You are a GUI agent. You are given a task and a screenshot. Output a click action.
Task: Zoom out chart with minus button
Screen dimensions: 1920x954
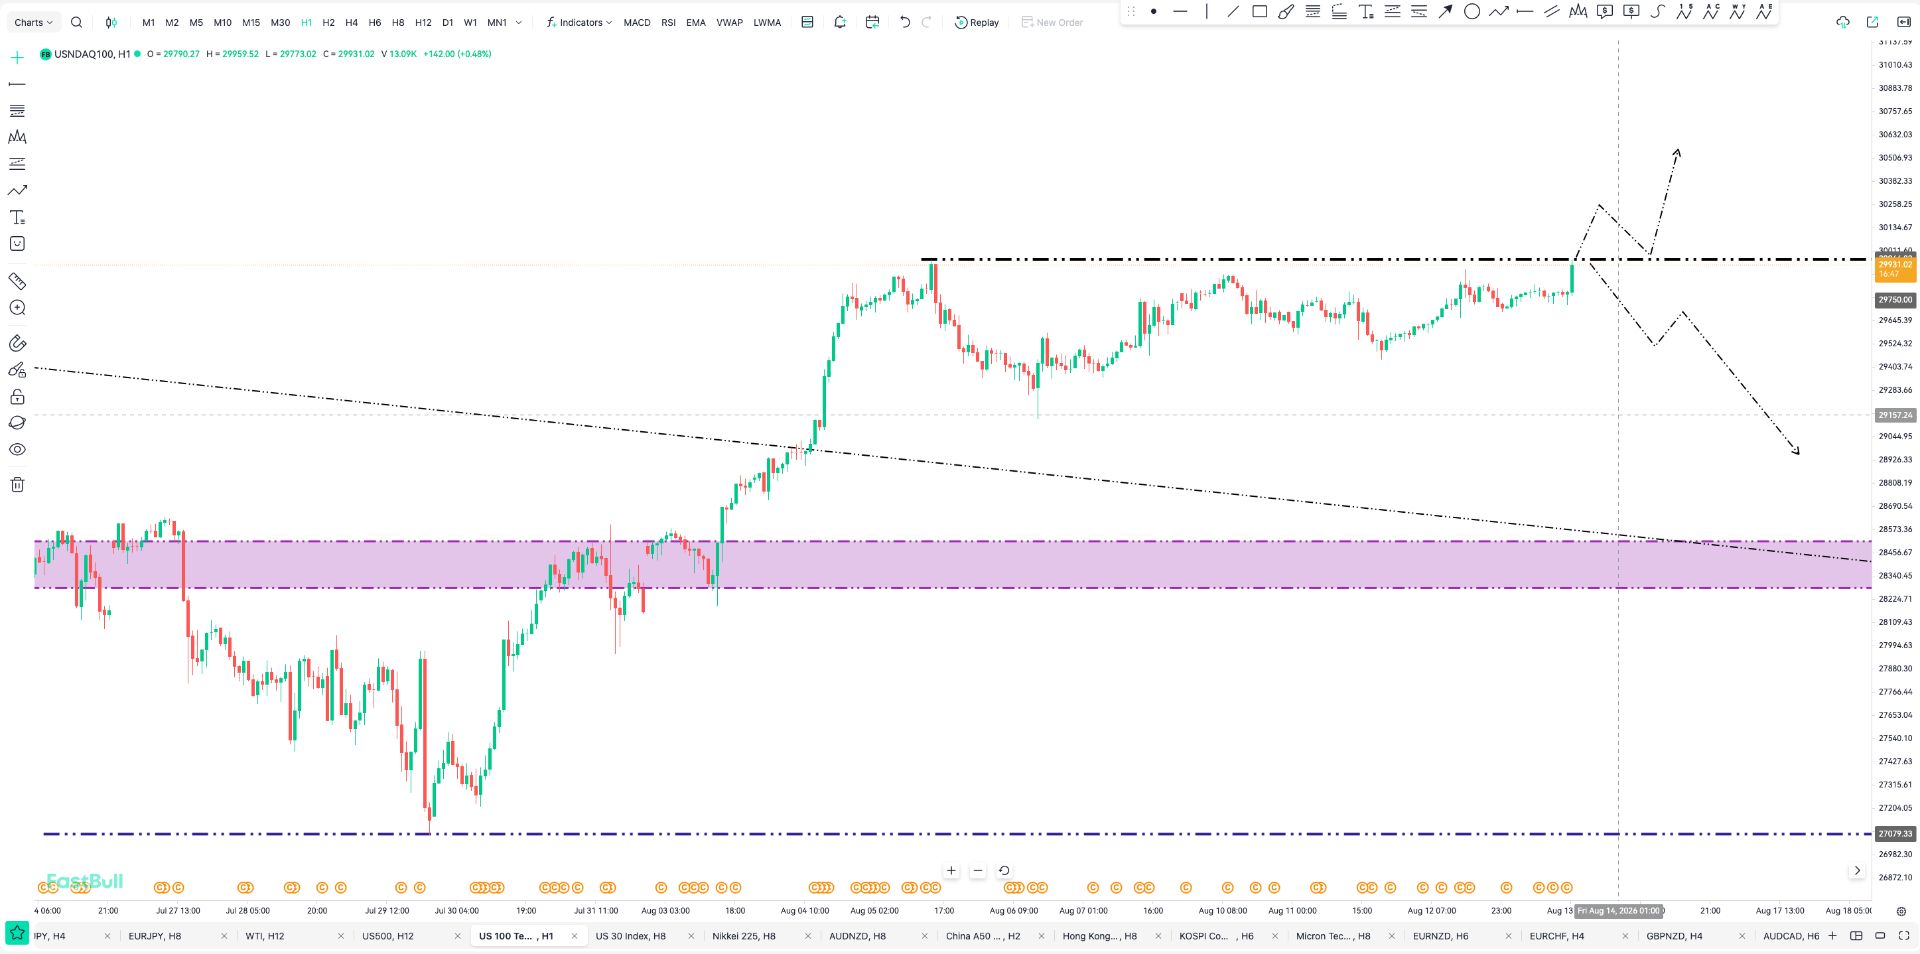tap(978, 871)
